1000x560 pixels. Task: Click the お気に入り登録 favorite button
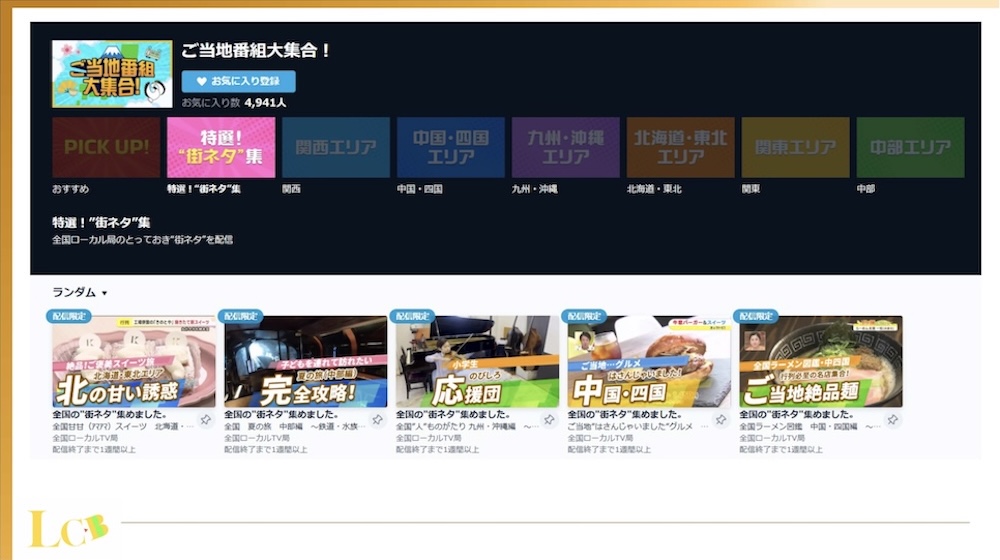click(238, 82)
